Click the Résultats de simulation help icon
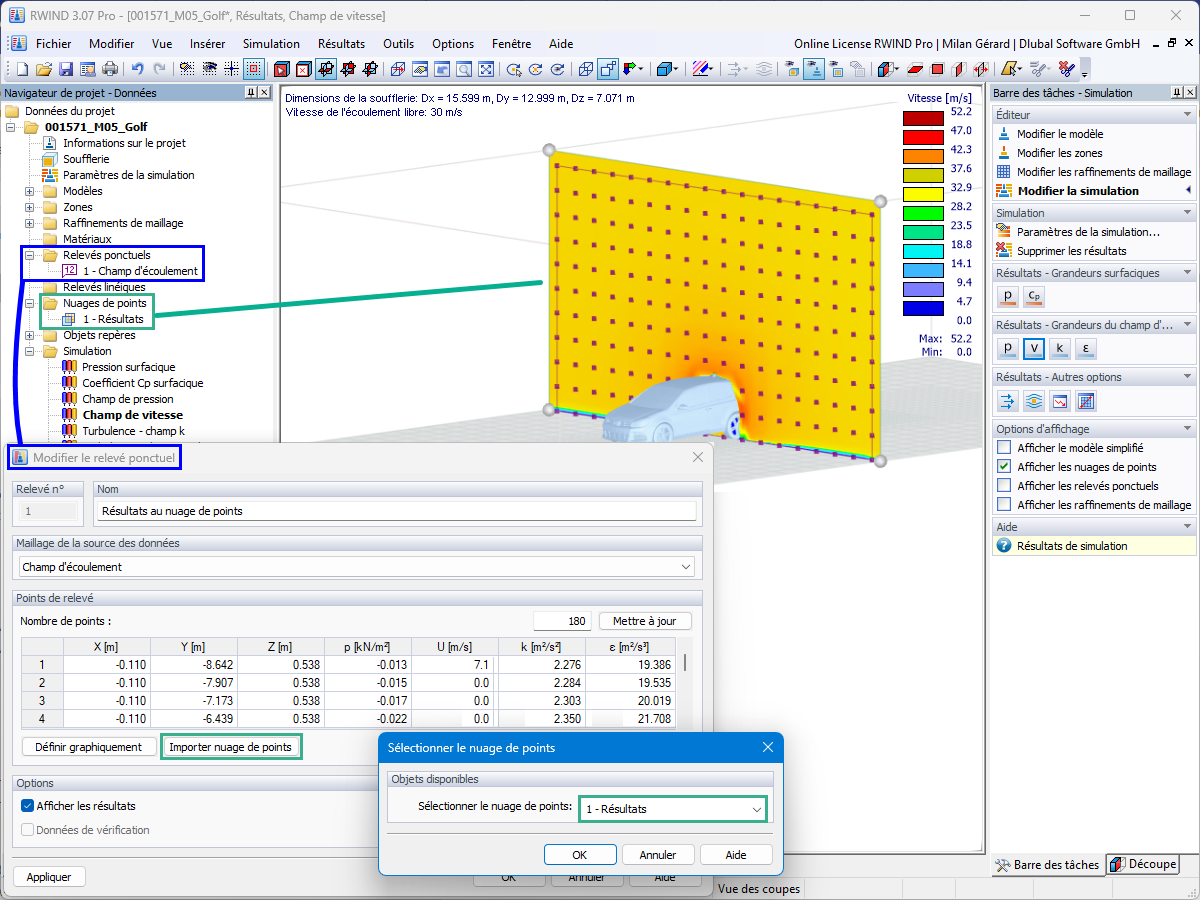 point(1004,546)
